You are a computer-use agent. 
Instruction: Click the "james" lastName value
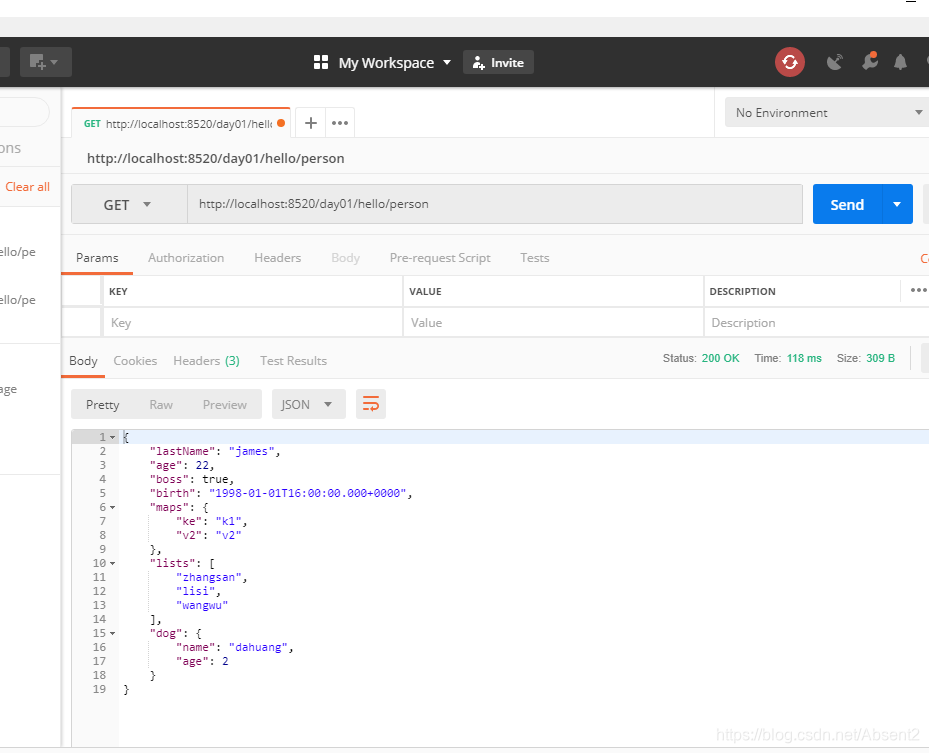point(252,451)
